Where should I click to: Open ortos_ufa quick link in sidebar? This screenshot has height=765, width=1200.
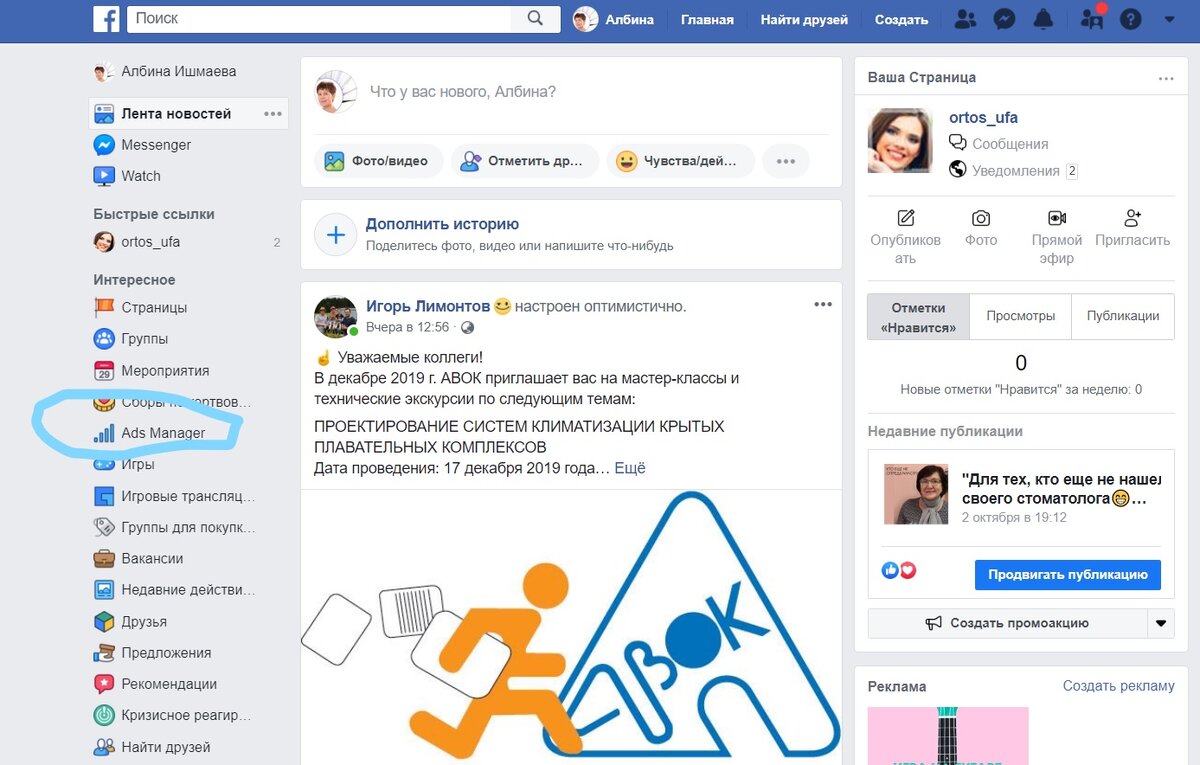click(137, 242)
